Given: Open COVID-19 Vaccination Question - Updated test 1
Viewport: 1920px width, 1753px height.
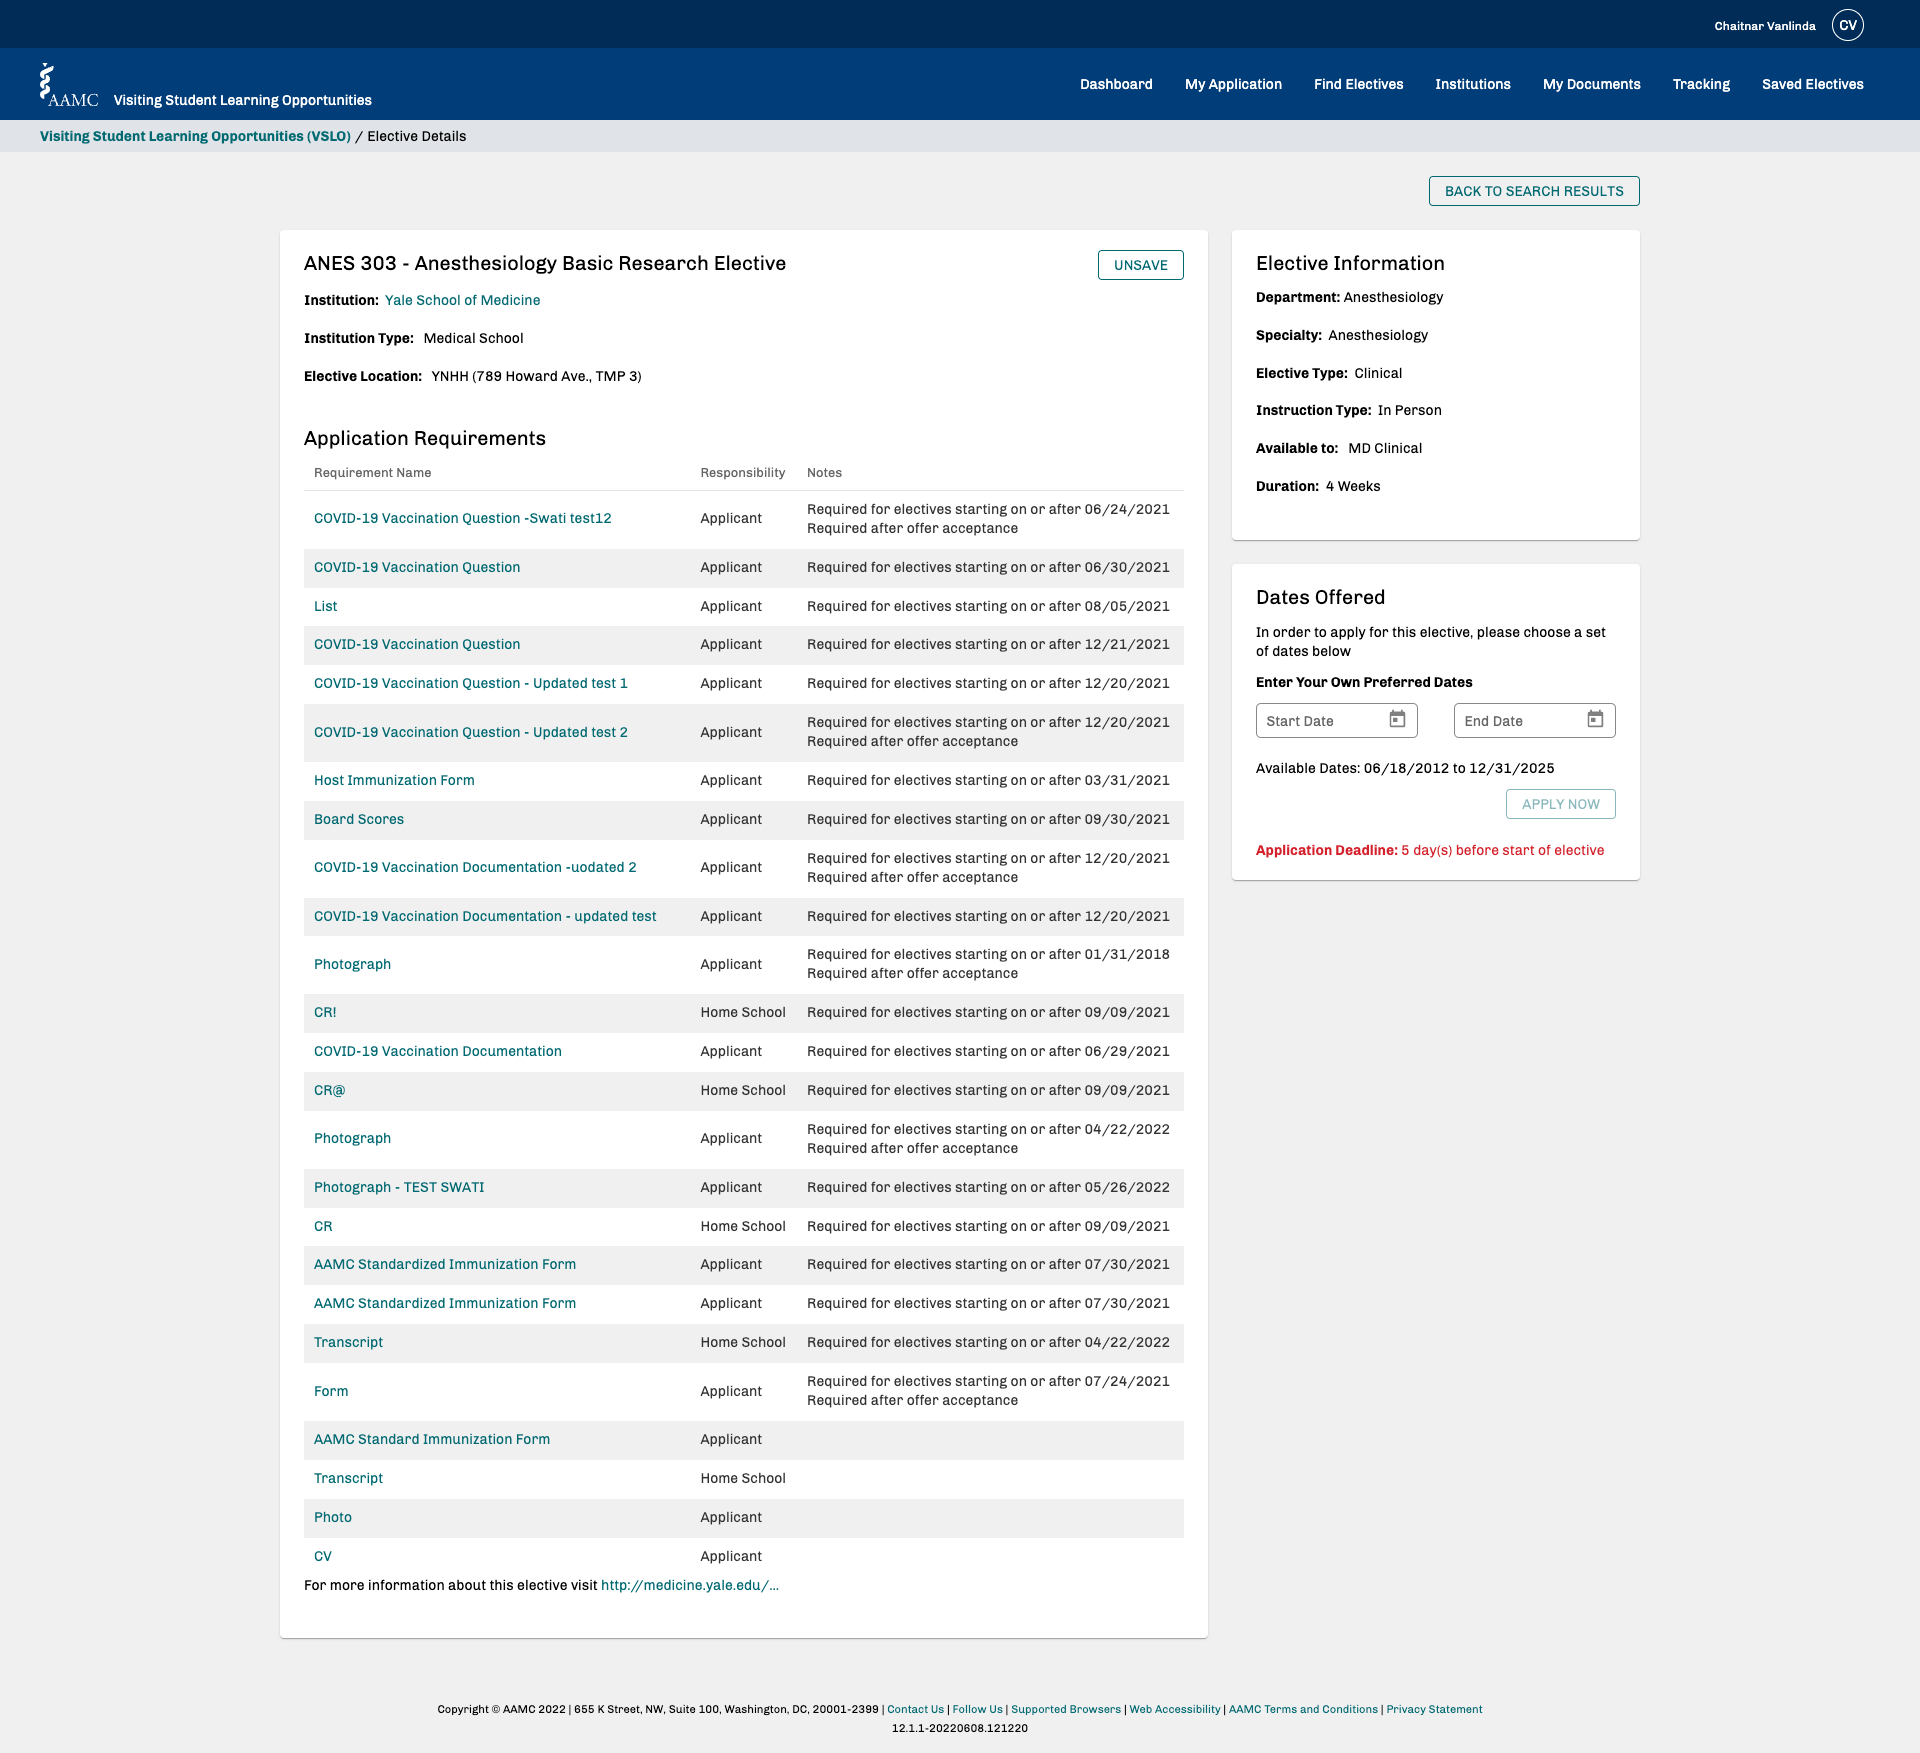Looking at the screenshot, I should coord(470,684).
